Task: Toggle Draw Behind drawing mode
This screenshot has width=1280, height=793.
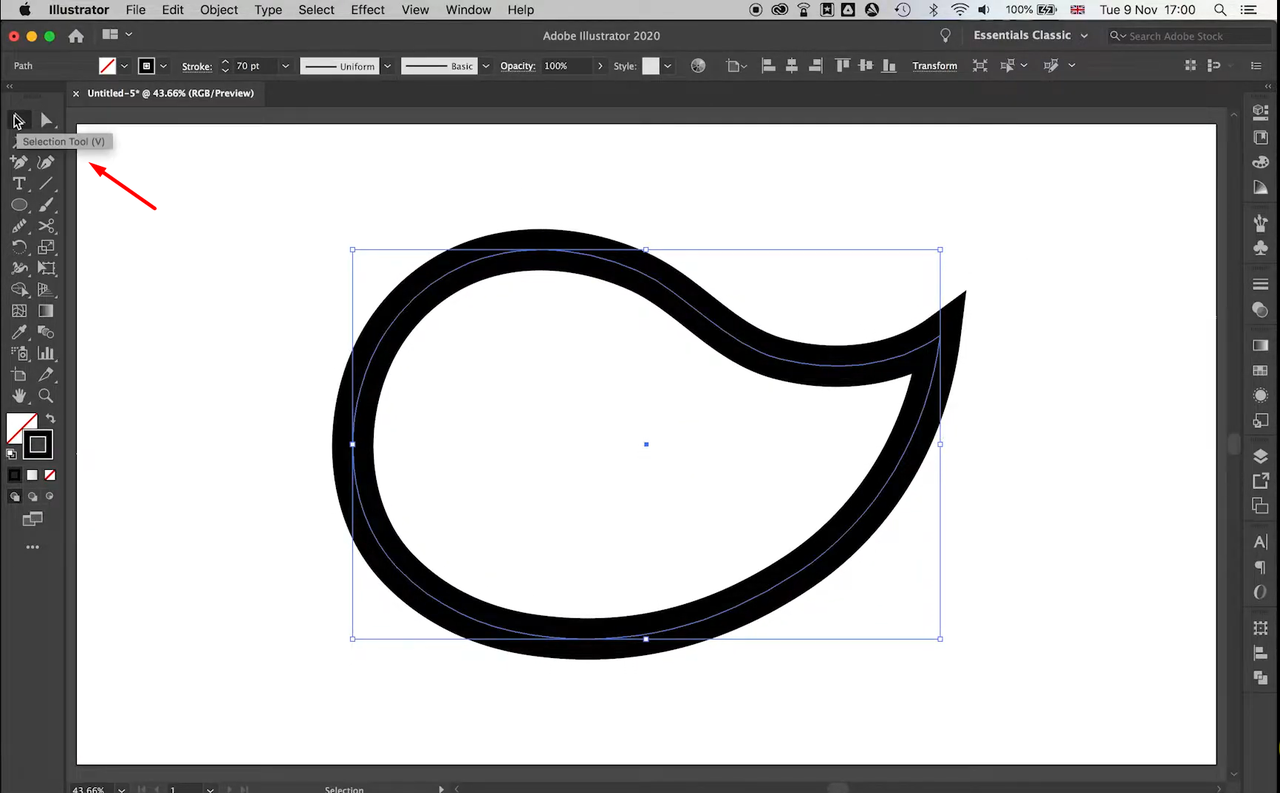Action: 32,497
